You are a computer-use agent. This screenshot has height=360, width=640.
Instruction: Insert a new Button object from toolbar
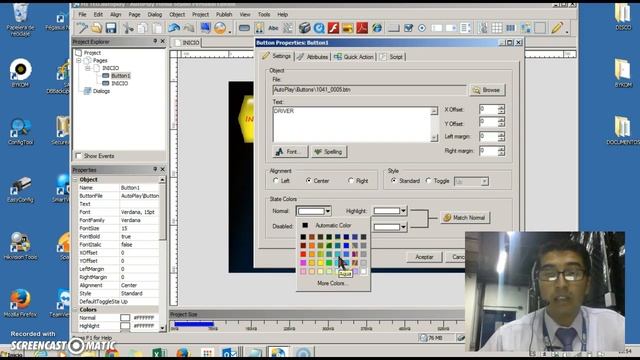pyautogui.click(x=244, y=28)
